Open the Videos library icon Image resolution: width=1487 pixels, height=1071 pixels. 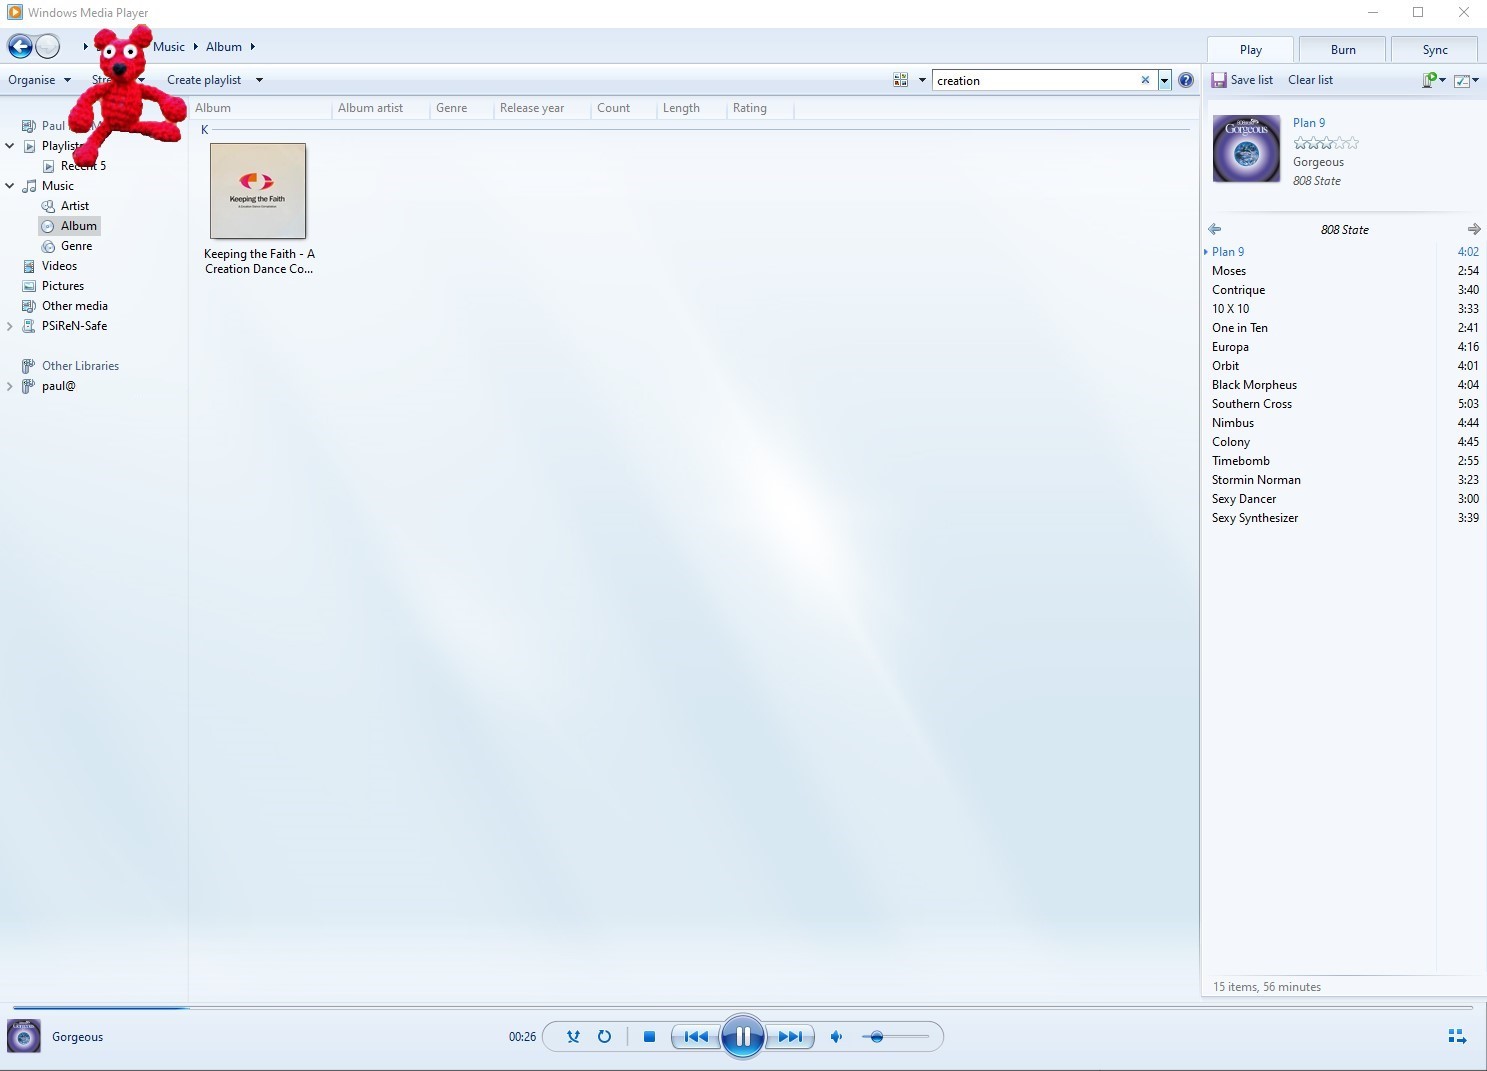tap(29, 266)
